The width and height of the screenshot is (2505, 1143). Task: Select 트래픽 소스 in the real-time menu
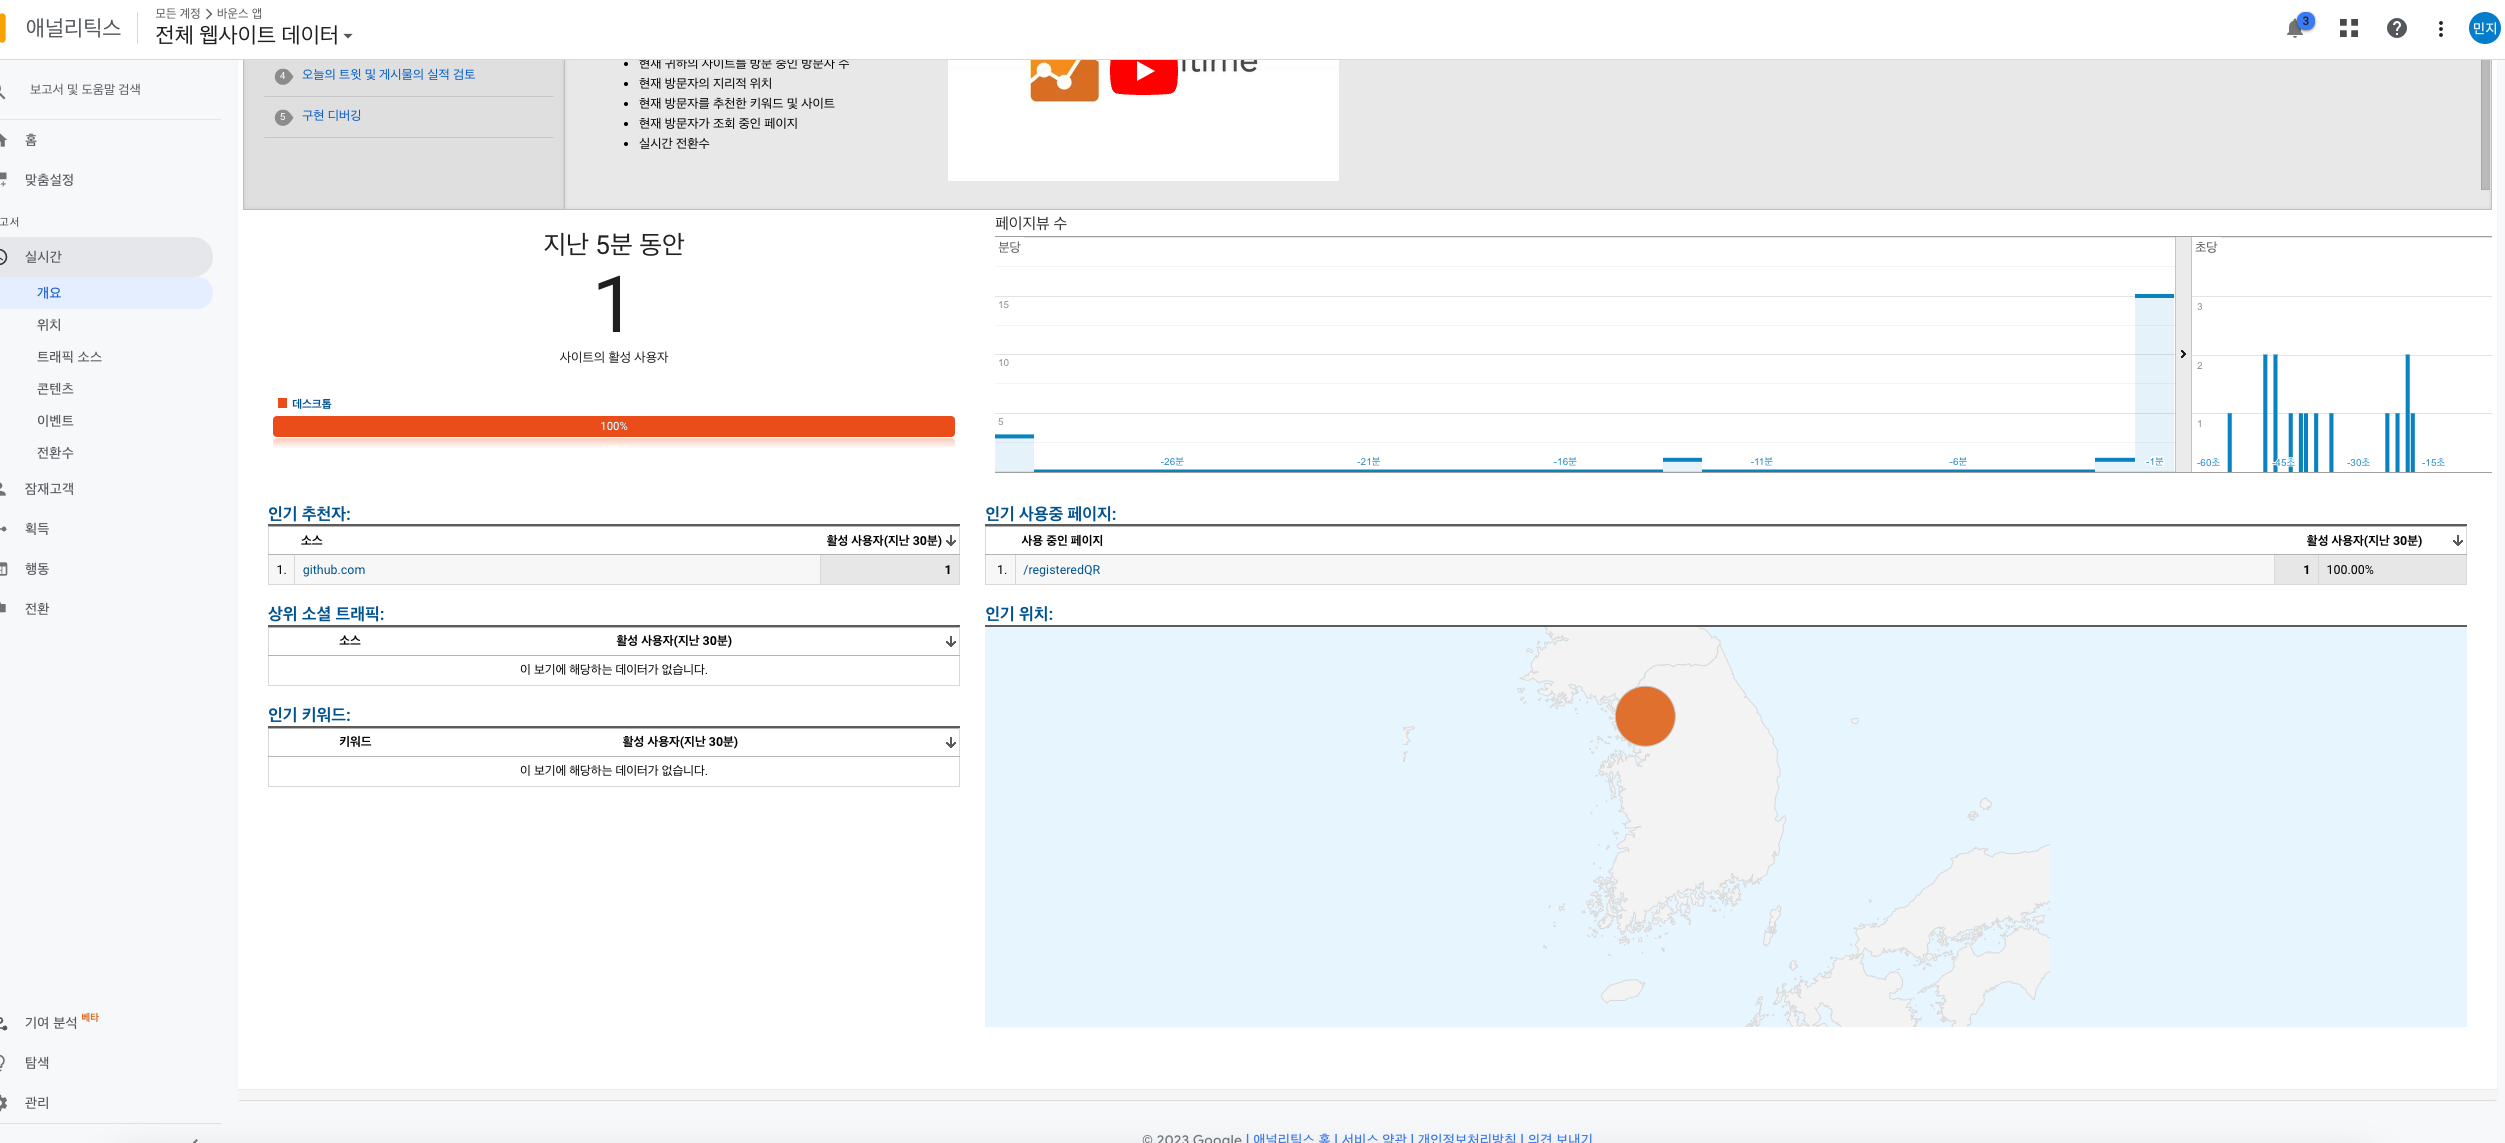(69, 357)
